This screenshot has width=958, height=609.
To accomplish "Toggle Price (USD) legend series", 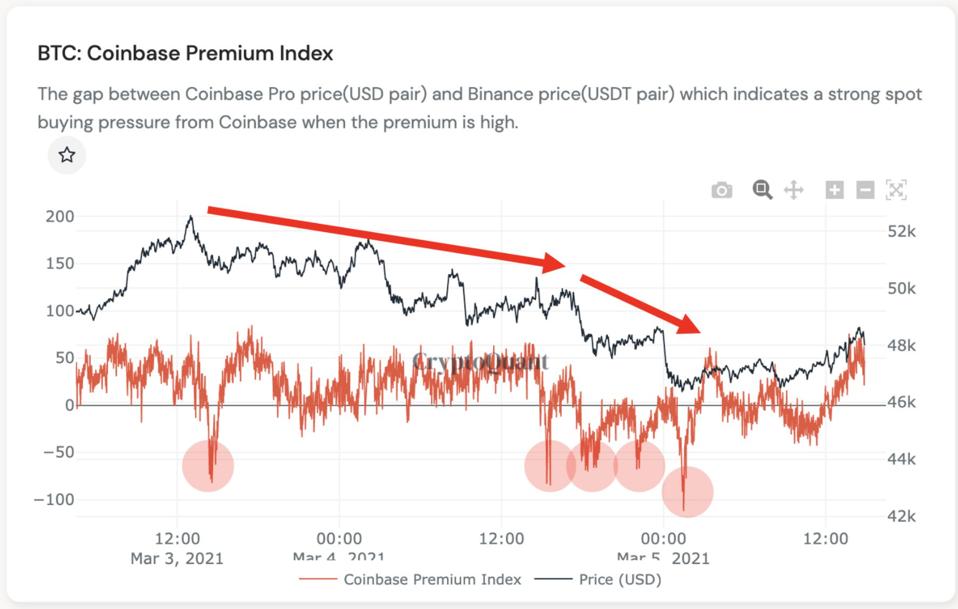I will (x=620, y=579).
